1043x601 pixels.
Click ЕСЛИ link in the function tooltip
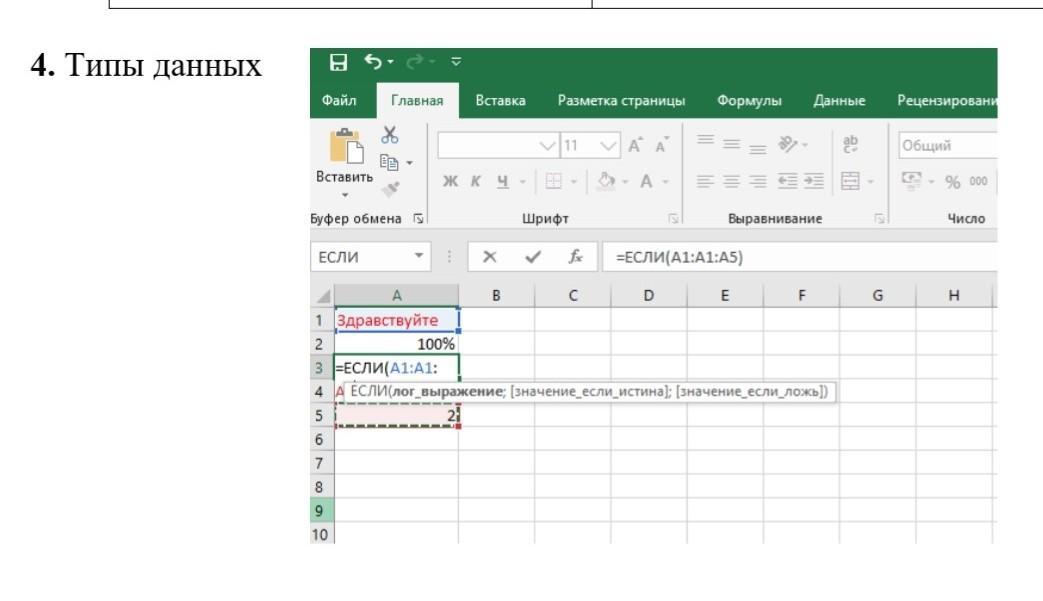pyautogui.click(x=369, y=391)
